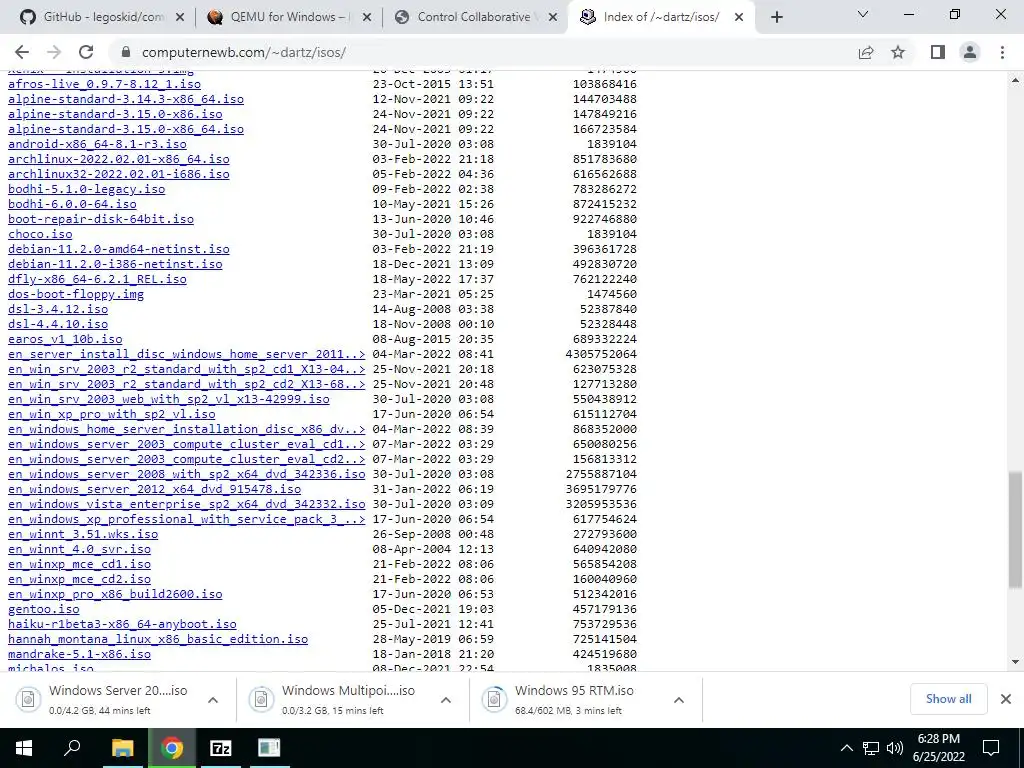Download choco.iso
This screenshot has height=768, width=1024.
(x=40, y=234)
